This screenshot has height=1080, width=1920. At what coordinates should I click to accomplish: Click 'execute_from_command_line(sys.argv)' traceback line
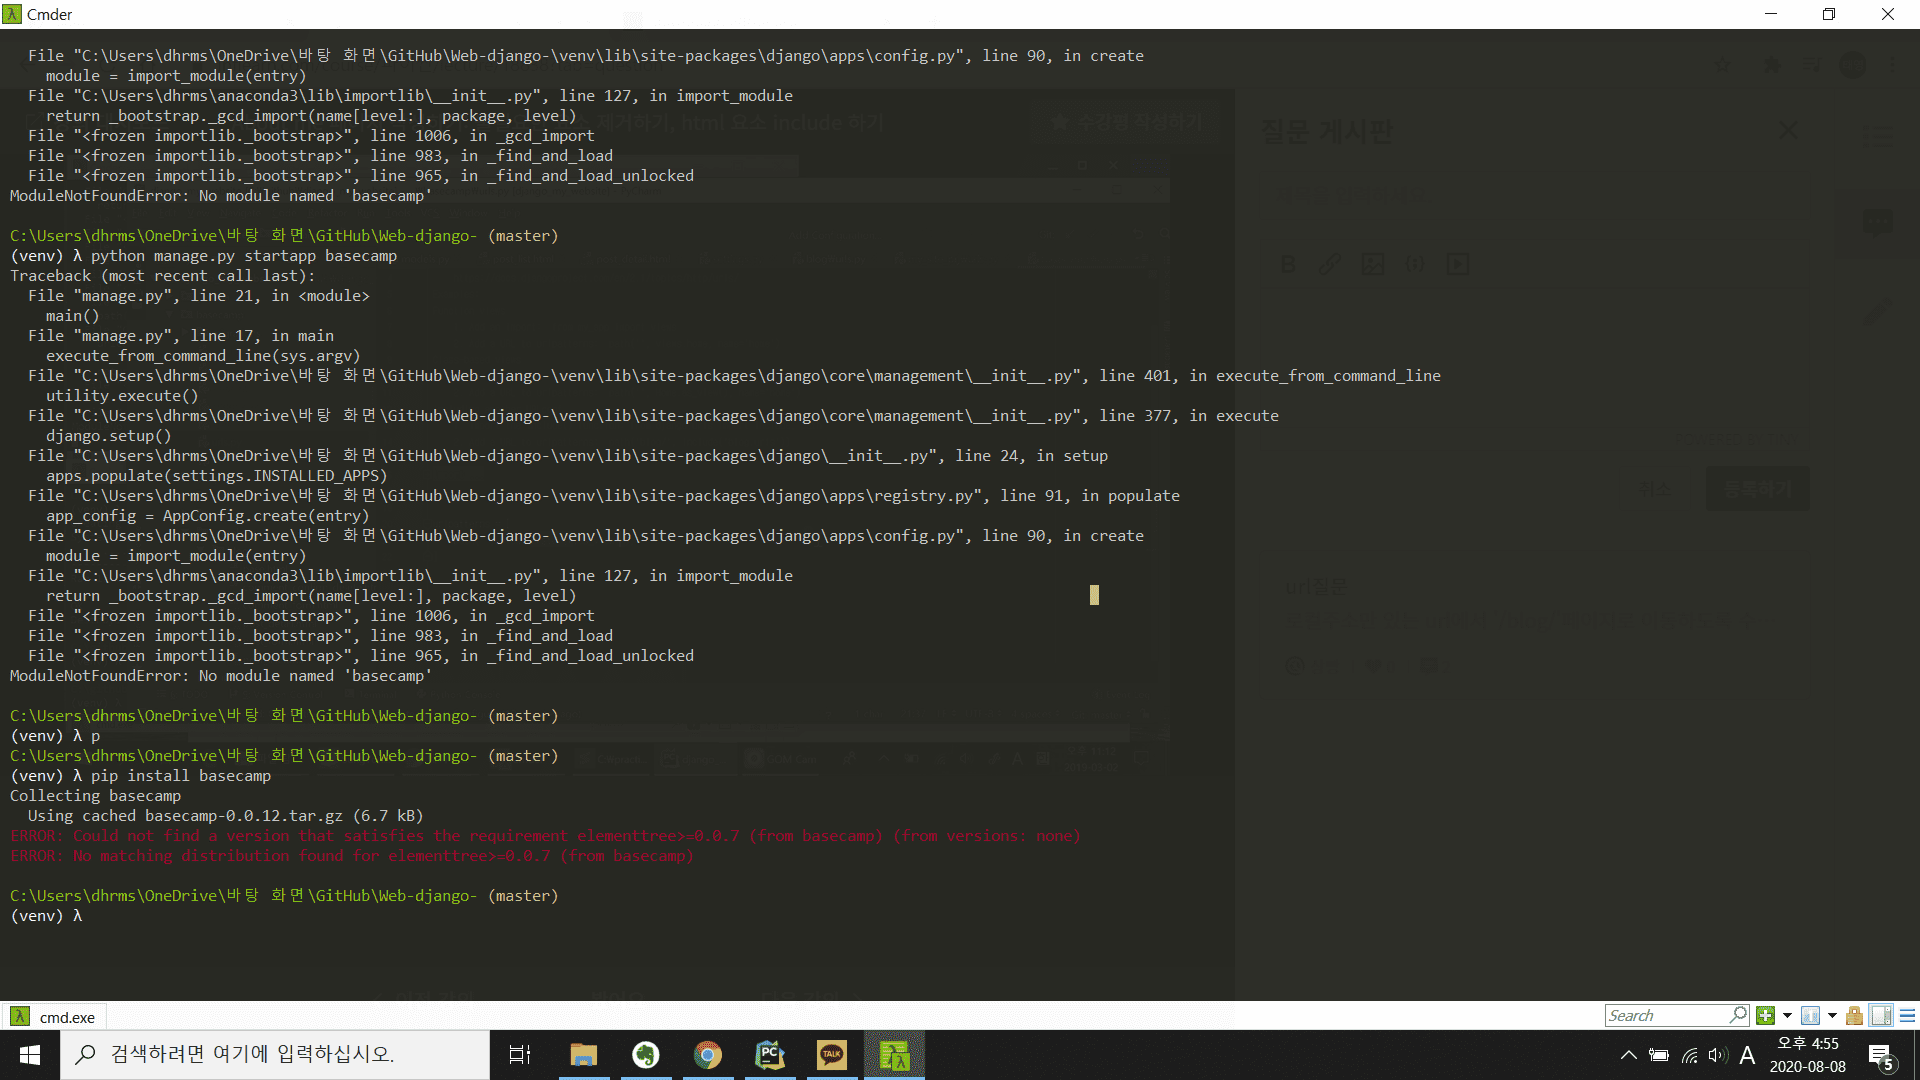[203, 356]
